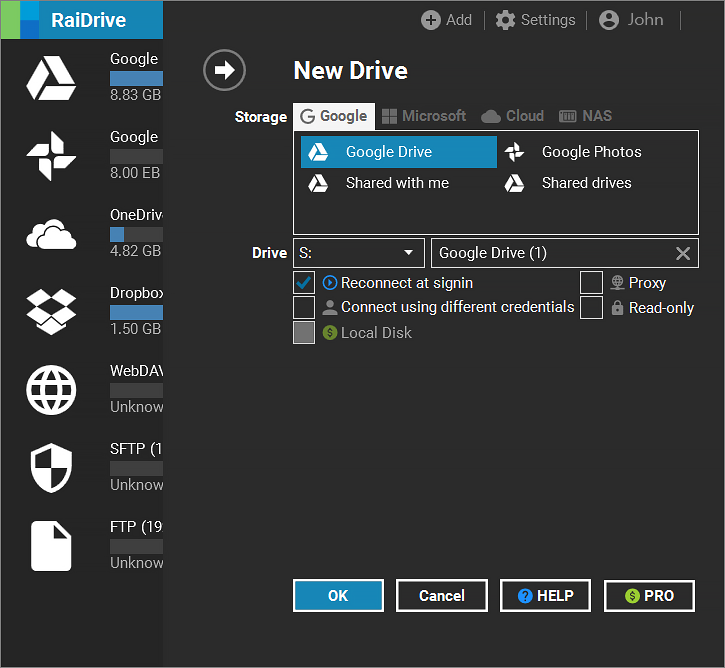Switch to the NAS storage tab
Image resolution: width=725 pixels, height=668 pixels.
[585, 116]
